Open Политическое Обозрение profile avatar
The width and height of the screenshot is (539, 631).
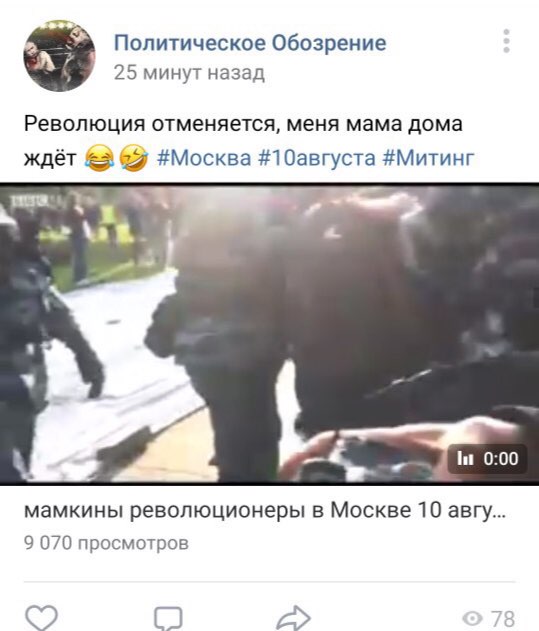click(x=60, y=56)
